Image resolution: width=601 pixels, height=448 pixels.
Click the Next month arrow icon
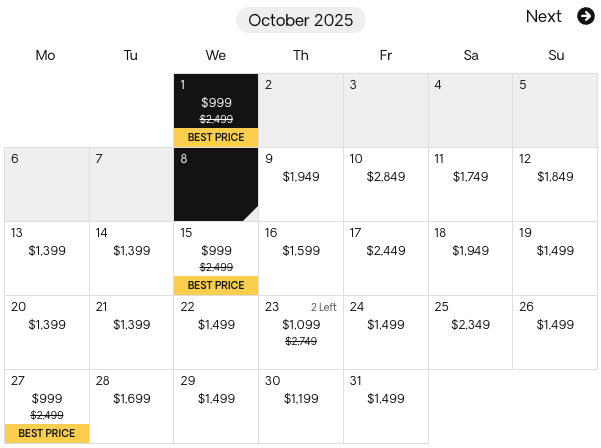click(x=586, y=16)
